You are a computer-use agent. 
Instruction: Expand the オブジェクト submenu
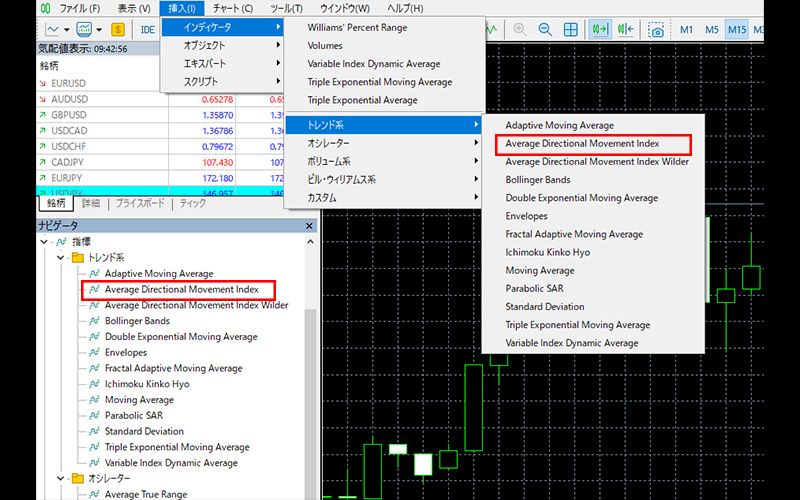[222, 45]
